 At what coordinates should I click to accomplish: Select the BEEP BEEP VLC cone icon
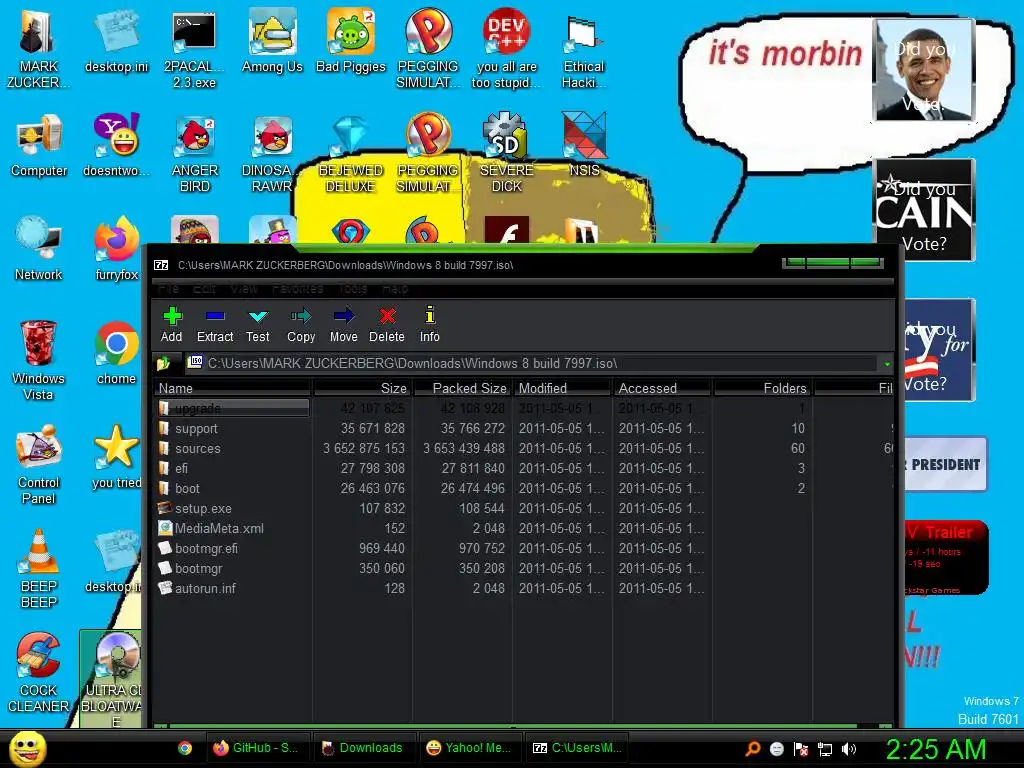(x=39, y=569)
